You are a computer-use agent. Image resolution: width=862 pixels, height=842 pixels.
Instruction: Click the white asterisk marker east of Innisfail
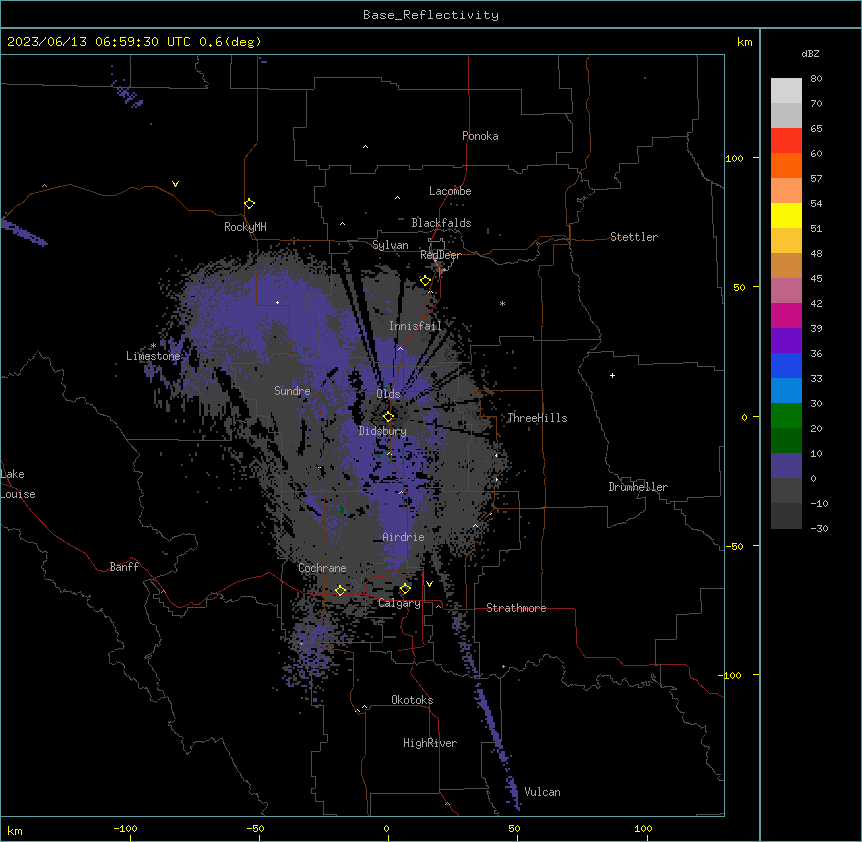502,303
